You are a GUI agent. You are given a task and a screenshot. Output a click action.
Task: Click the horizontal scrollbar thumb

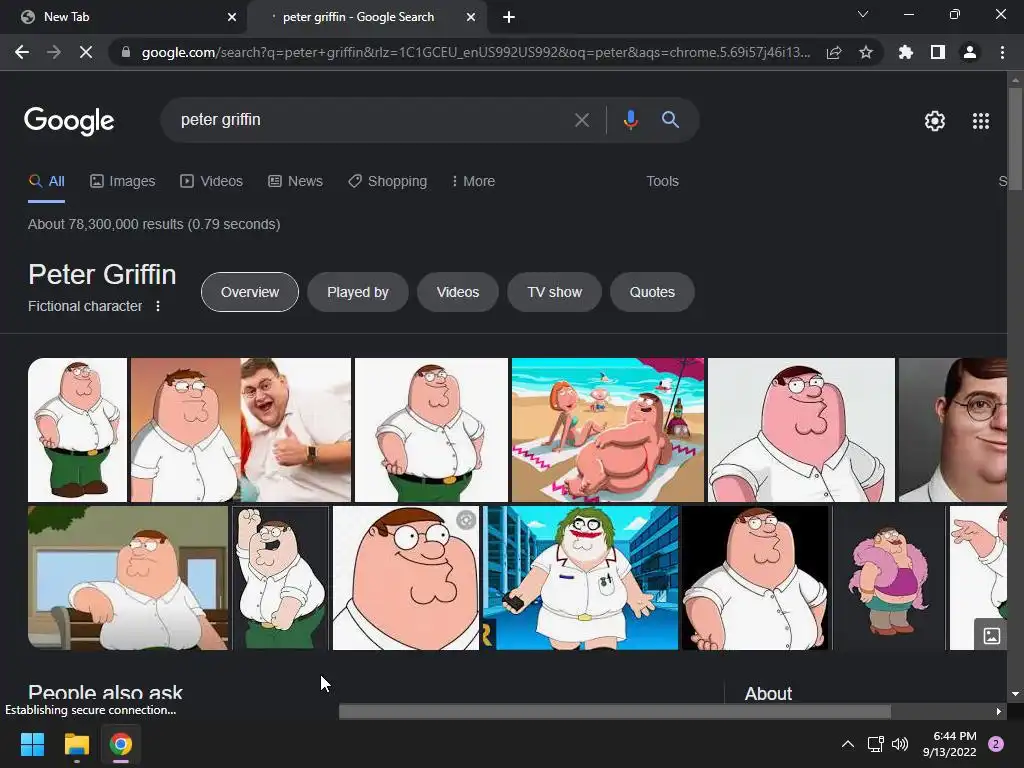click(x=615, y=711)
